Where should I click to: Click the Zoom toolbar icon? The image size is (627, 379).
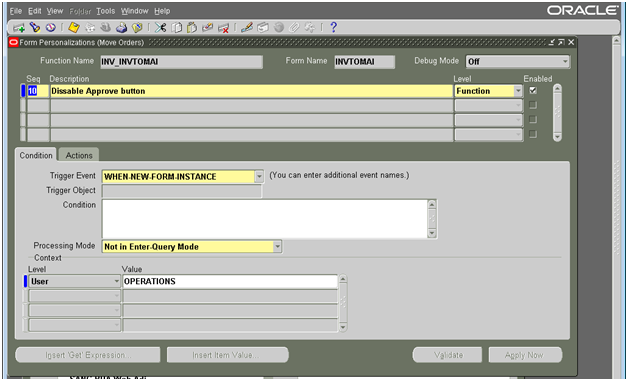[263, 28]
